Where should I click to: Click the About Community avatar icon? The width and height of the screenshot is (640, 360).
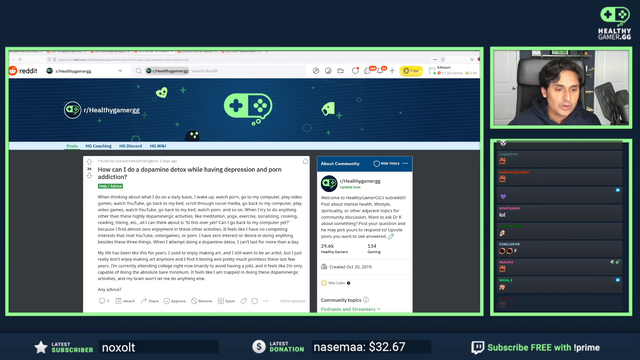[x=329, y=184]
